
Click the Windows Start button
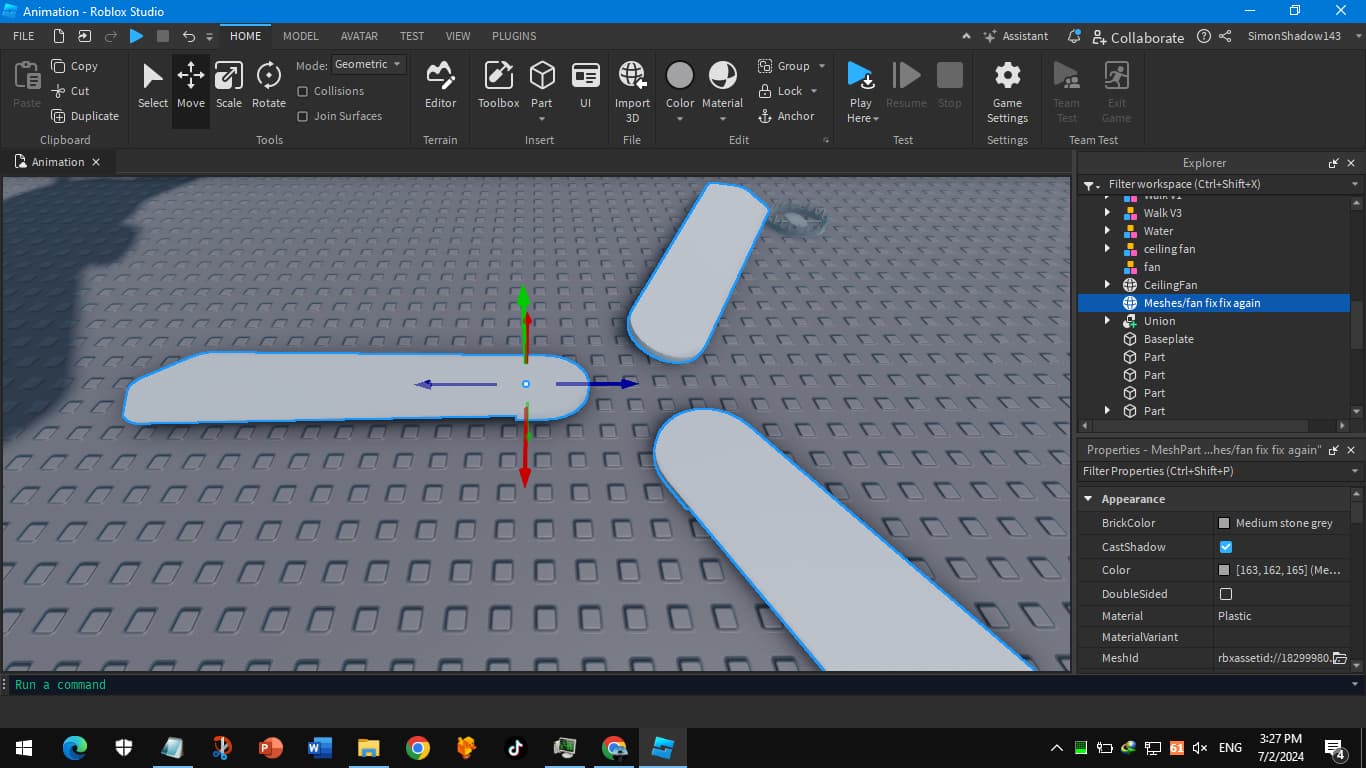24,747
